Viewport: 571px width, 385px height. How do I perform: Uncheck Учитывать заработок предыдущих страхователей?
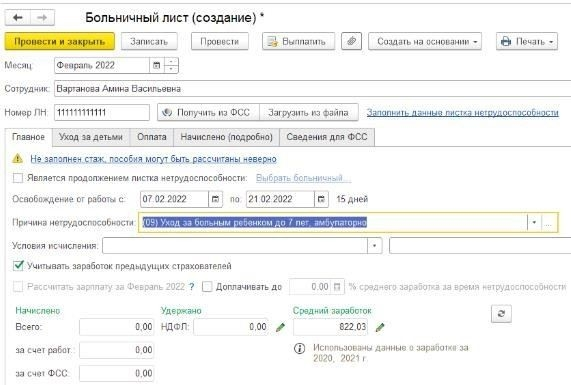17,266
